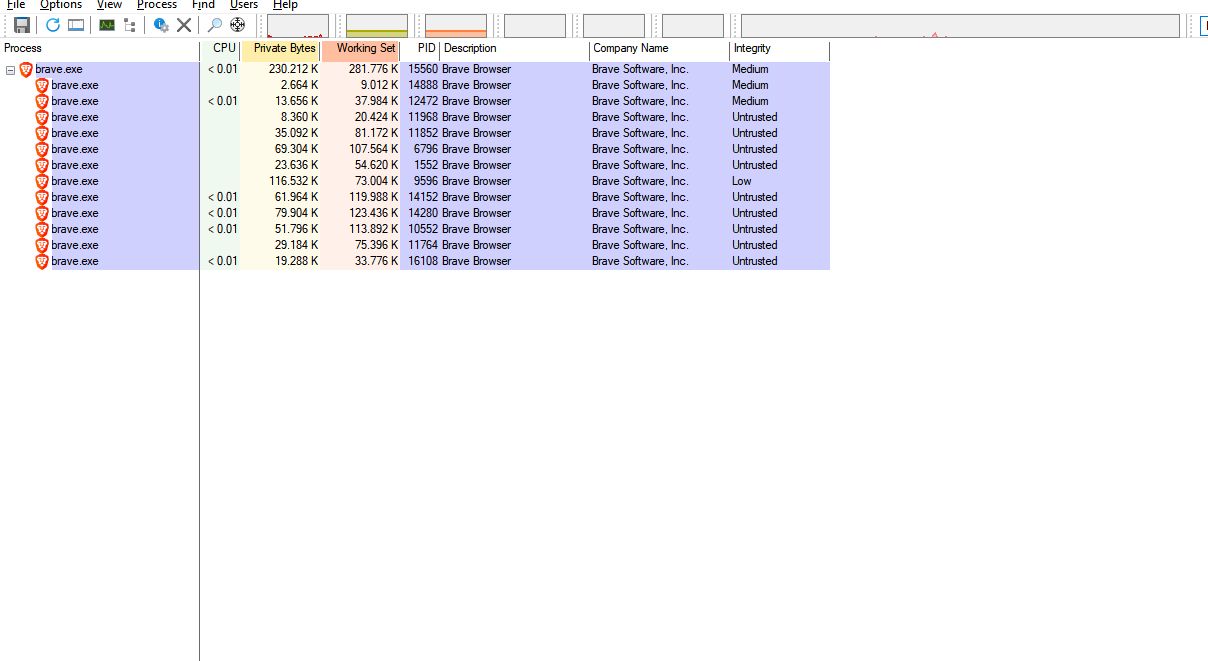This screenshot has height=661, width=1208.
Task: Click Brave icon of process PID 9596
Action: (x=42, y=181)
